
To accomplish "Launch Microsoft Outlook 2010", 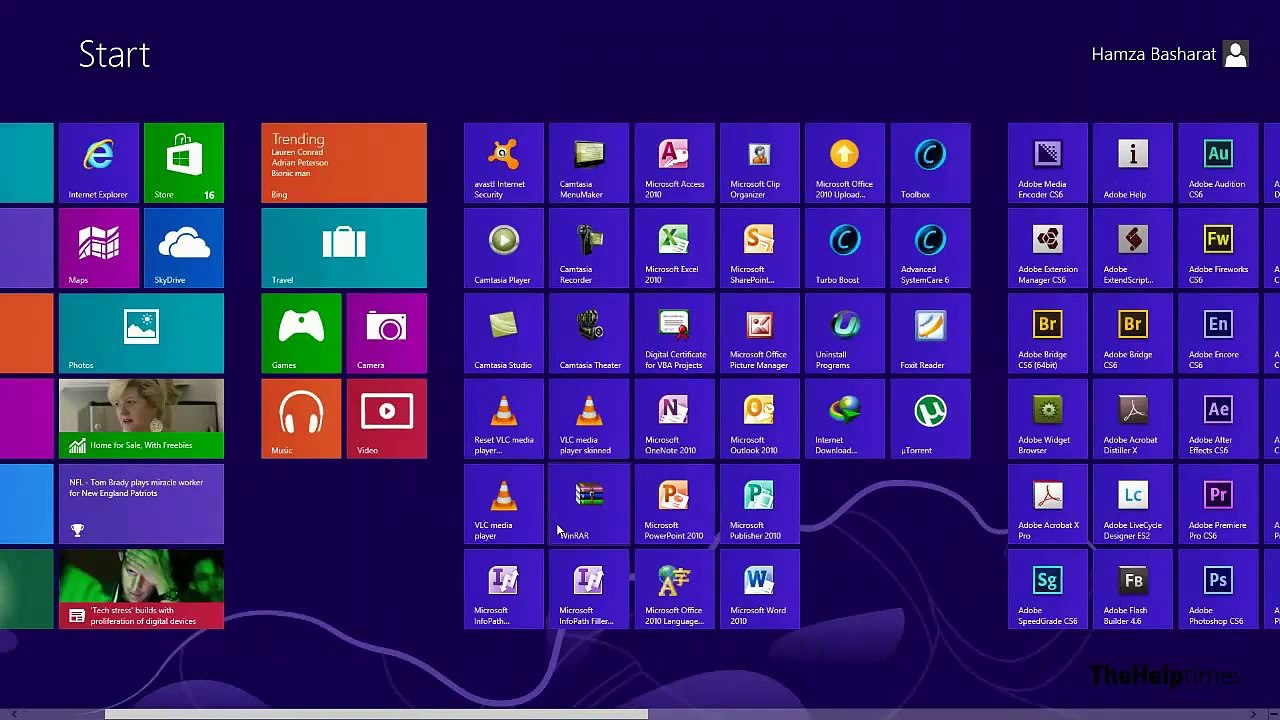I will 759,418.
